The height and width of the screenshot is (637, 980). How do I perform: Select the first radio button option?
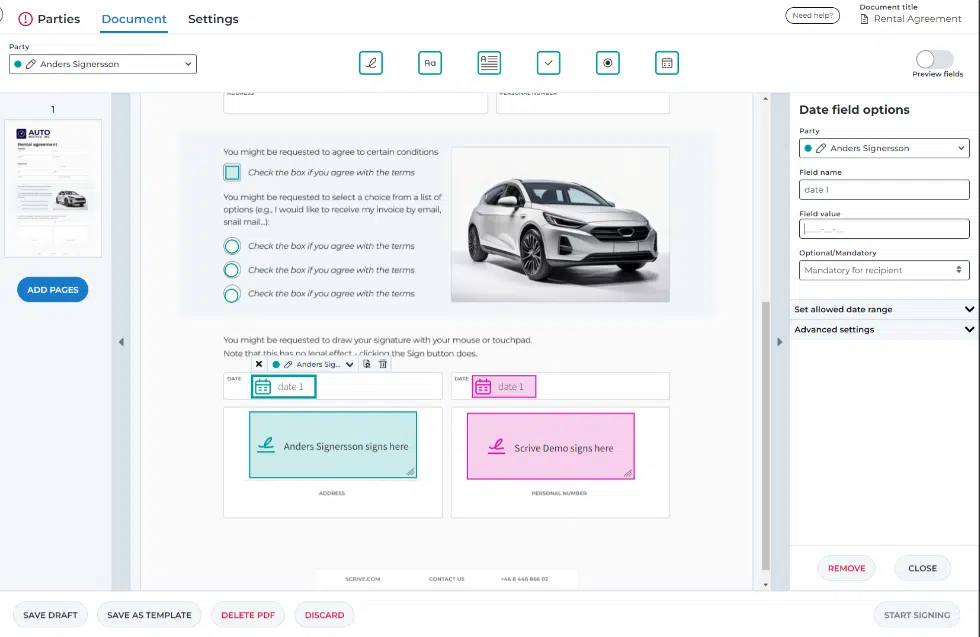click(x=232, y=246)
